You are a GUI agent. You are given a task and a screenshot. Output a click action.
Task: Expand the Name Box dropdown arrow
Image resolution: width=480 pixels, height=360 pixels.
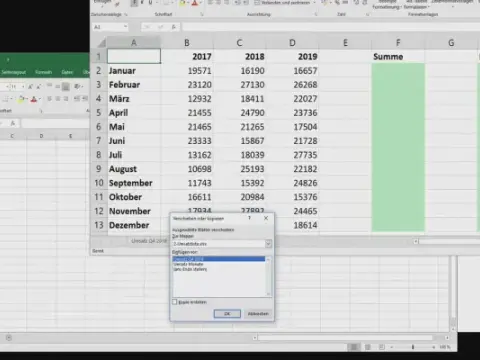125,27
